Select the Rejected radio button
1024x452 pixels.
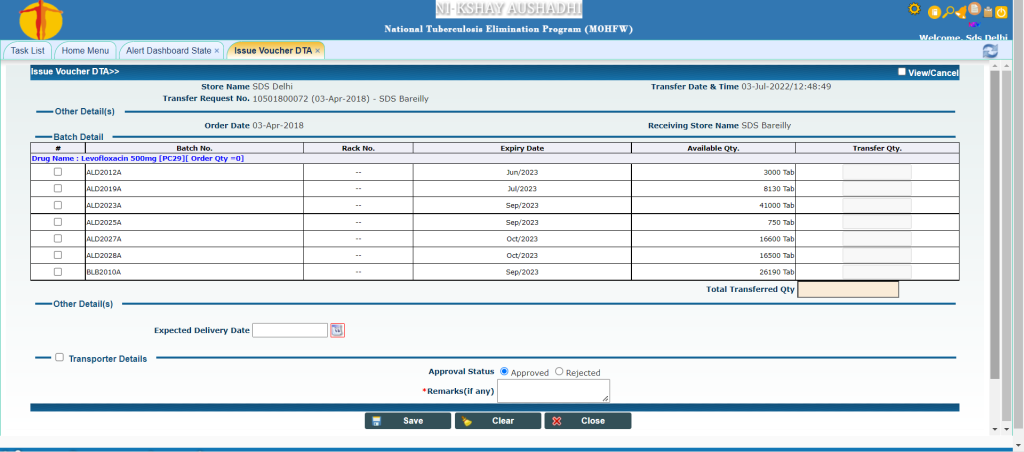click(x=559, y=371)
